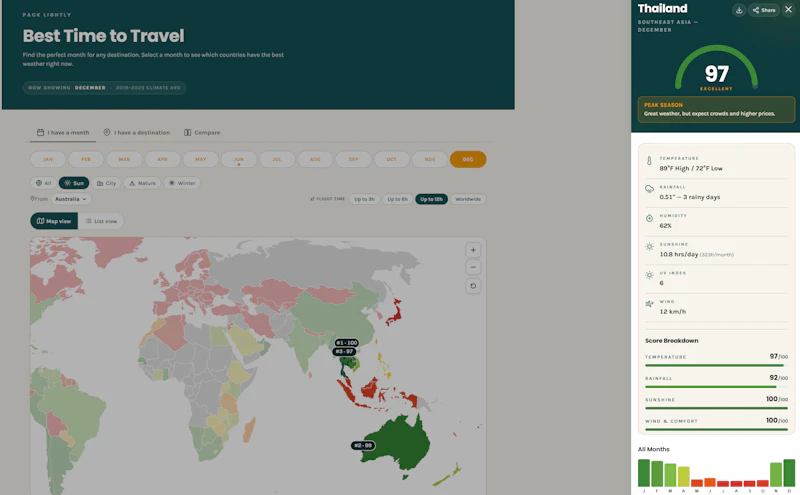This screenshot has height=495, width=800.
Task: Click '89°F High / 72°F Low' text
Action: 691,168
